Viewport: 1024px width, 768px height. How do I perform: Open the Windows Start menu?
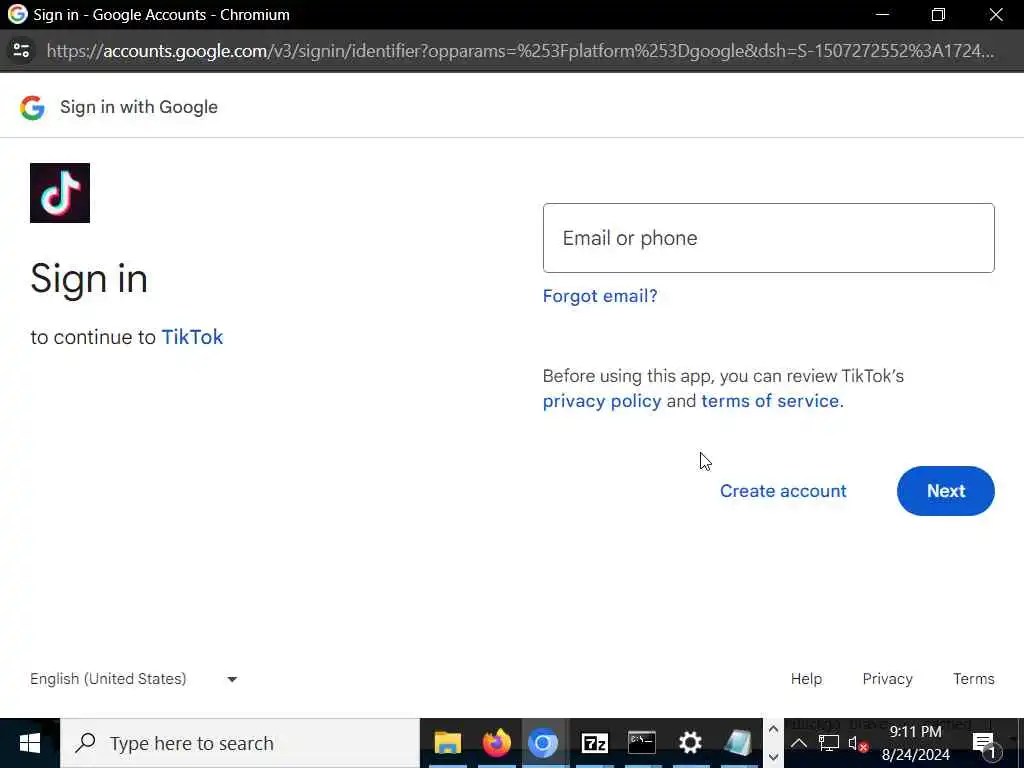click(x=29, y=743)
